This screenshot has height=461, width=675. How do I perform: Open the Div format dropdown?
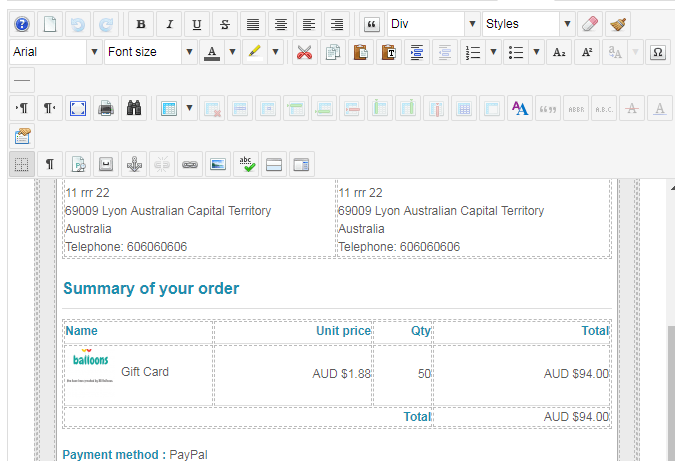pos(472,24)
